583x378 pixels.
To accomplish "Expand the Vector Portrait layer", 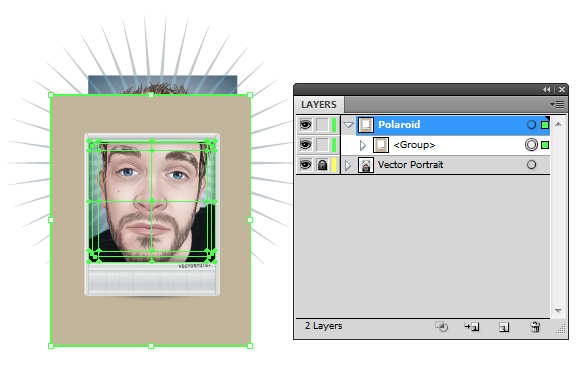I will pyautogui.click(x=348, y=165).
